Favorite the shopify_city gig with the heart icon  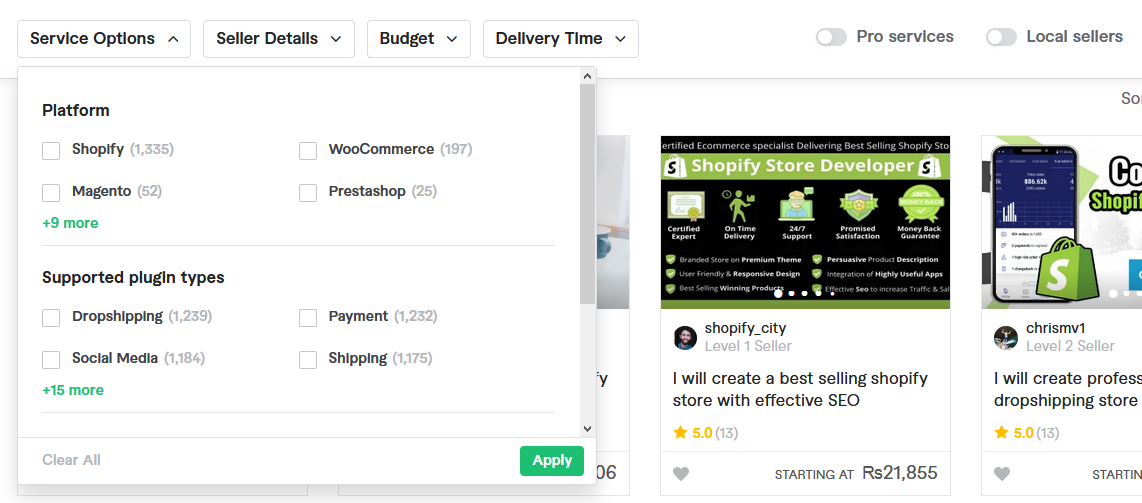[680, 475]
